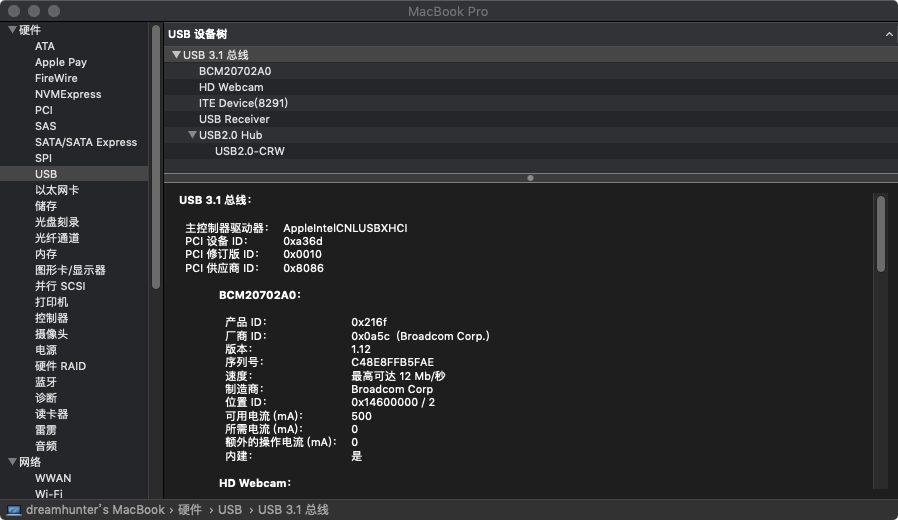Collapse the 网络 section triangle

coord(12,462)
